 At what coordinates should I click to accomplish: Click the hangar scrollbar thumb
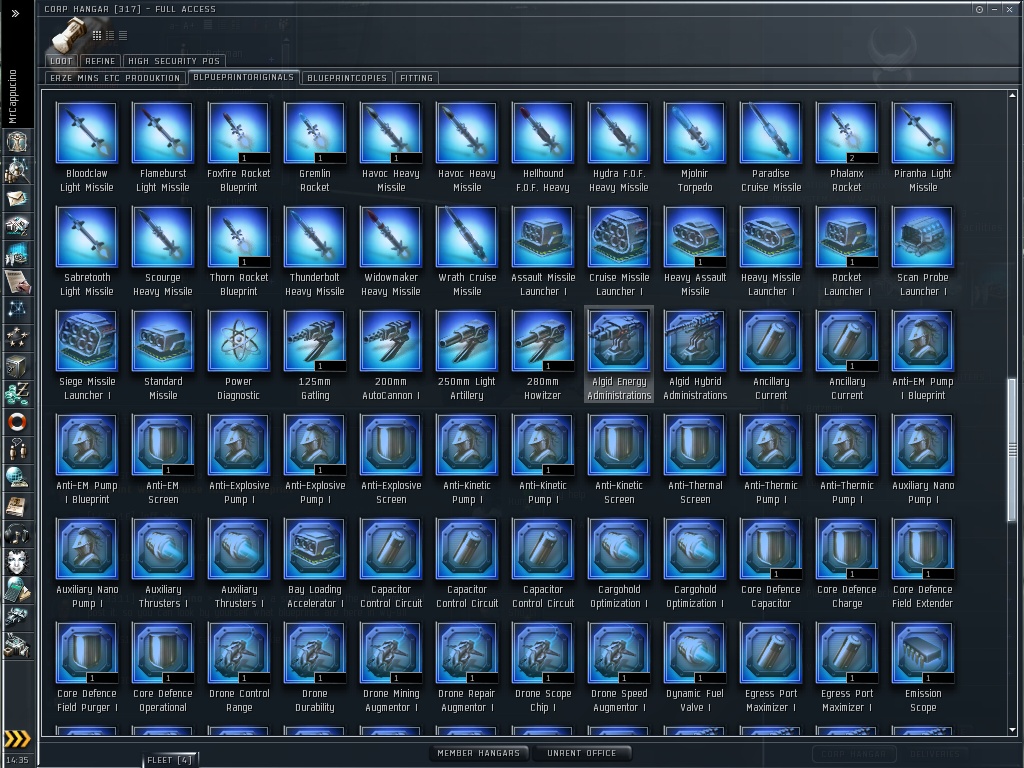point(1012,449)
